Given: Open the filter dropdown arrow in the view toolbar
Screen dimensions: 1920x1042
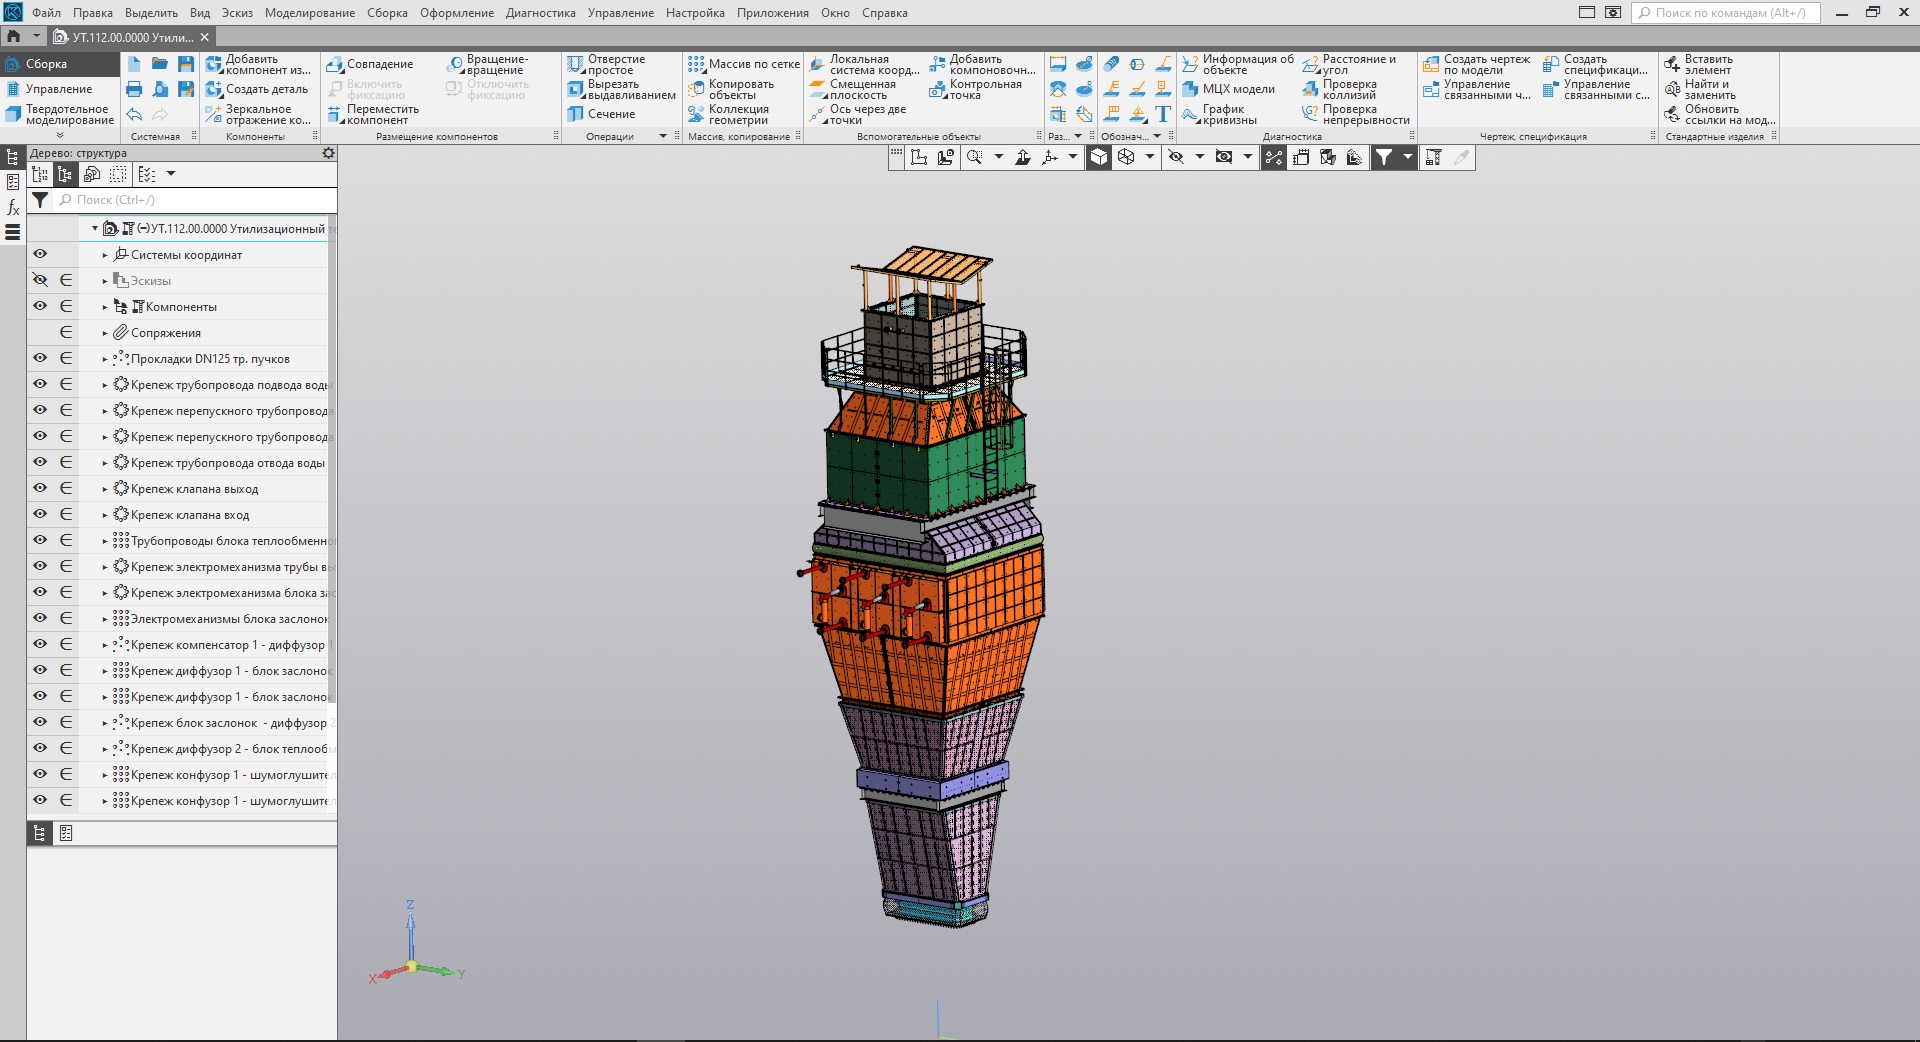Looking at the screenshot, I should (1407, 157).
